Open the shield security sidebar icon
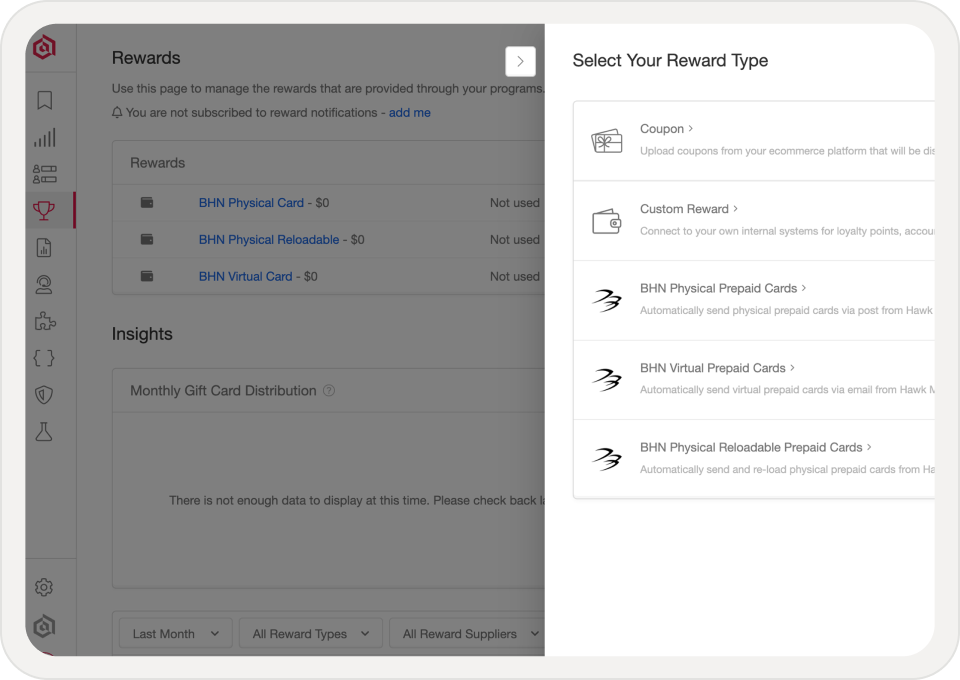960x680 pixels. tap(44, 395)
